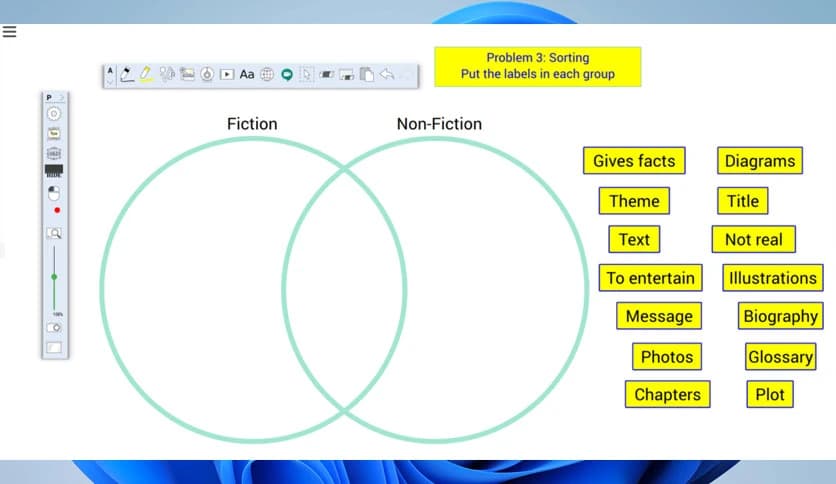Image resolution: width=836 pixels, height=484 pixels.
Task: Click the globe web icon
Action: tap(267, 75)
